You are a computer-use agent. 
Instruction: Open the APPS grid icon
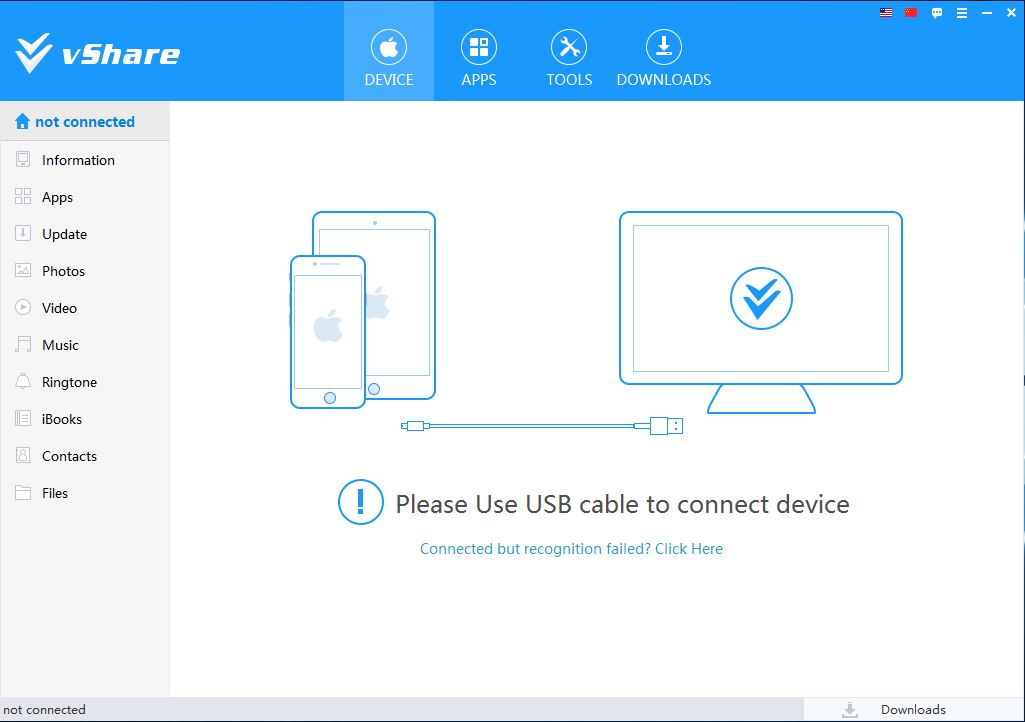pos(479,47)
